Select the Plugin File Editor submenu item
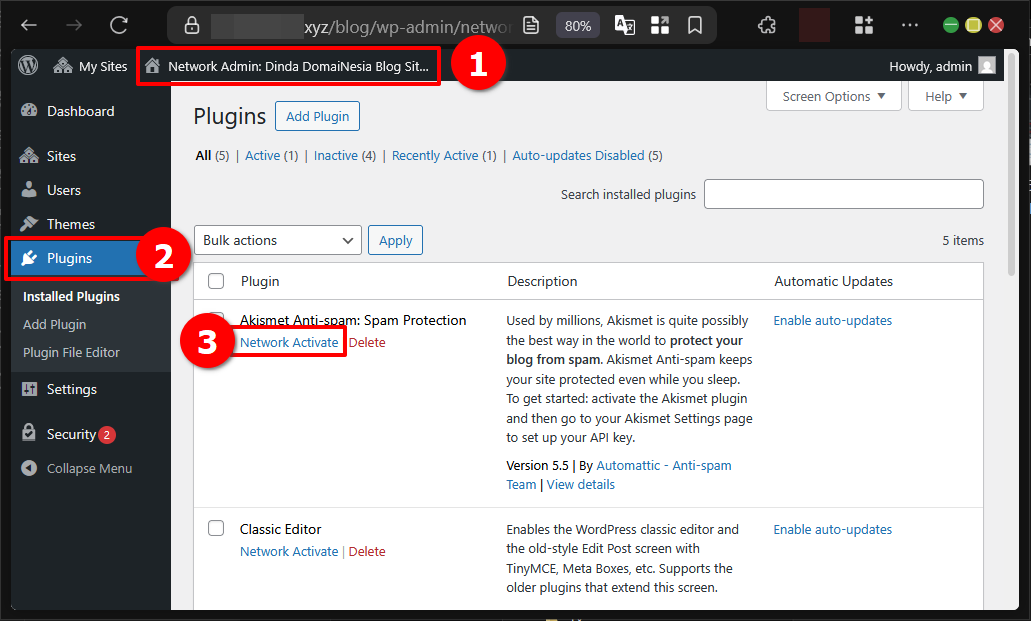The width and height of the screenshot is (1031, 621). point(71,352)
